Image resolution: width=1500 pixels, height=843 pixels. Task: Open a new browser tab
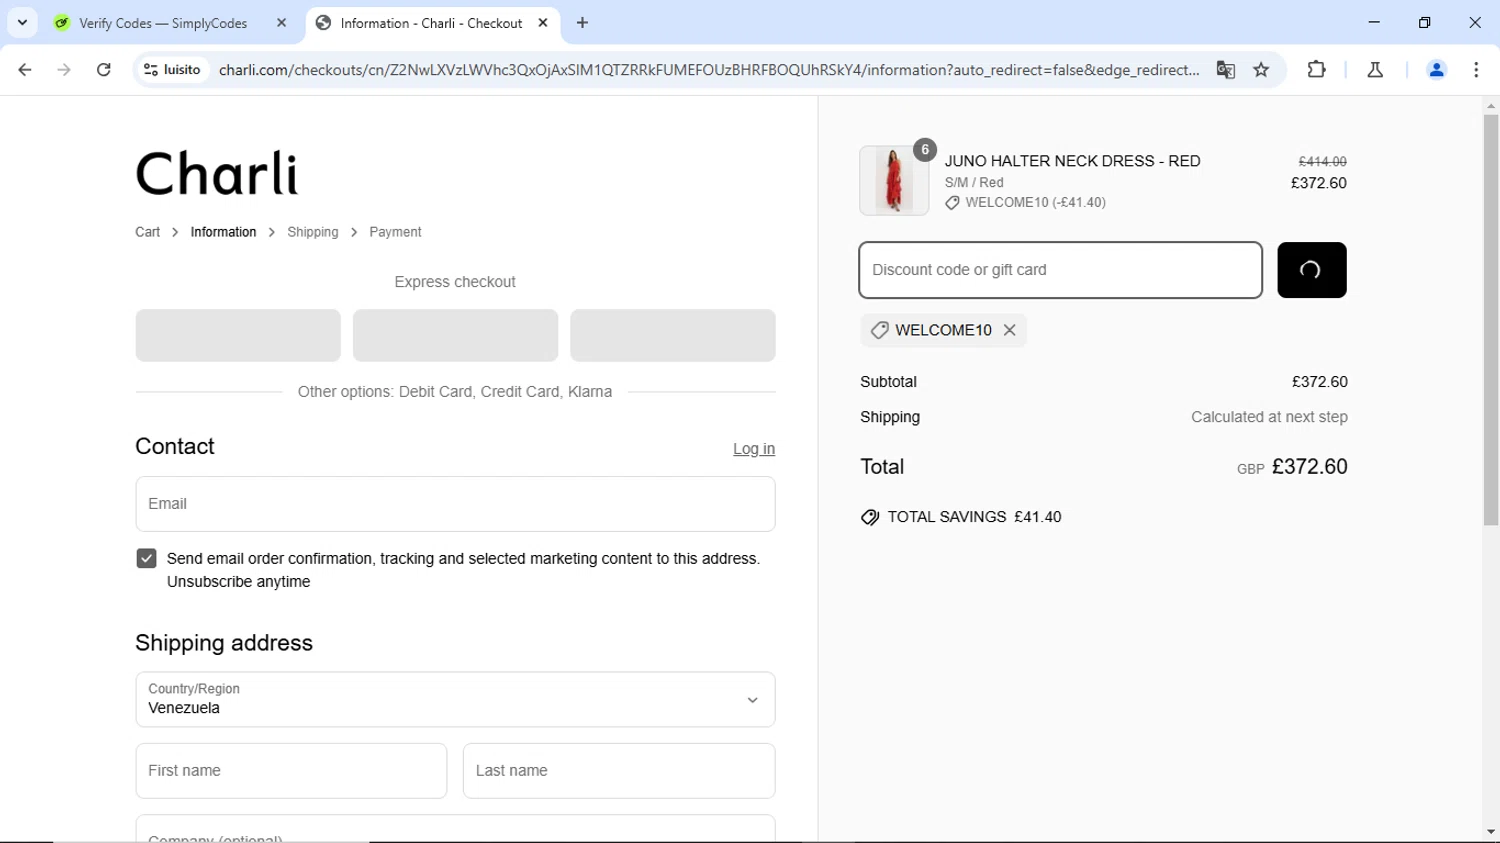tap(583, 23)
